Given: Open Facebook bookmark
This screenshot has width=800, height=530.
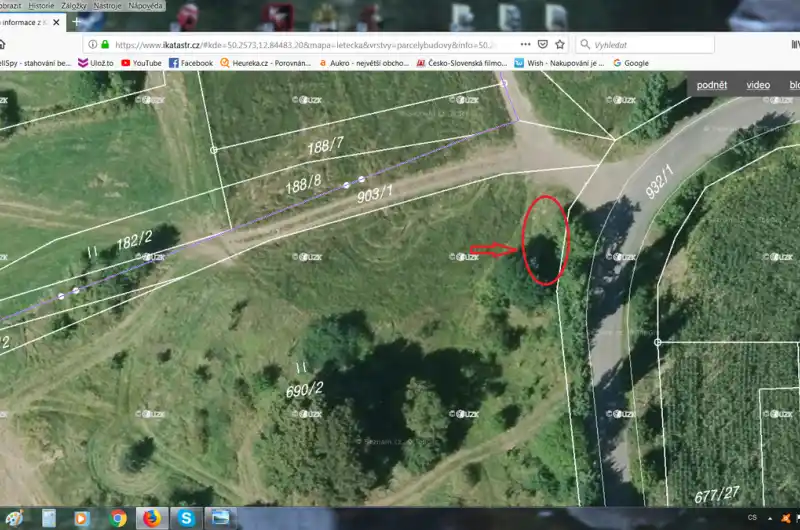Looking at the screenshot, I should (191, 63).
